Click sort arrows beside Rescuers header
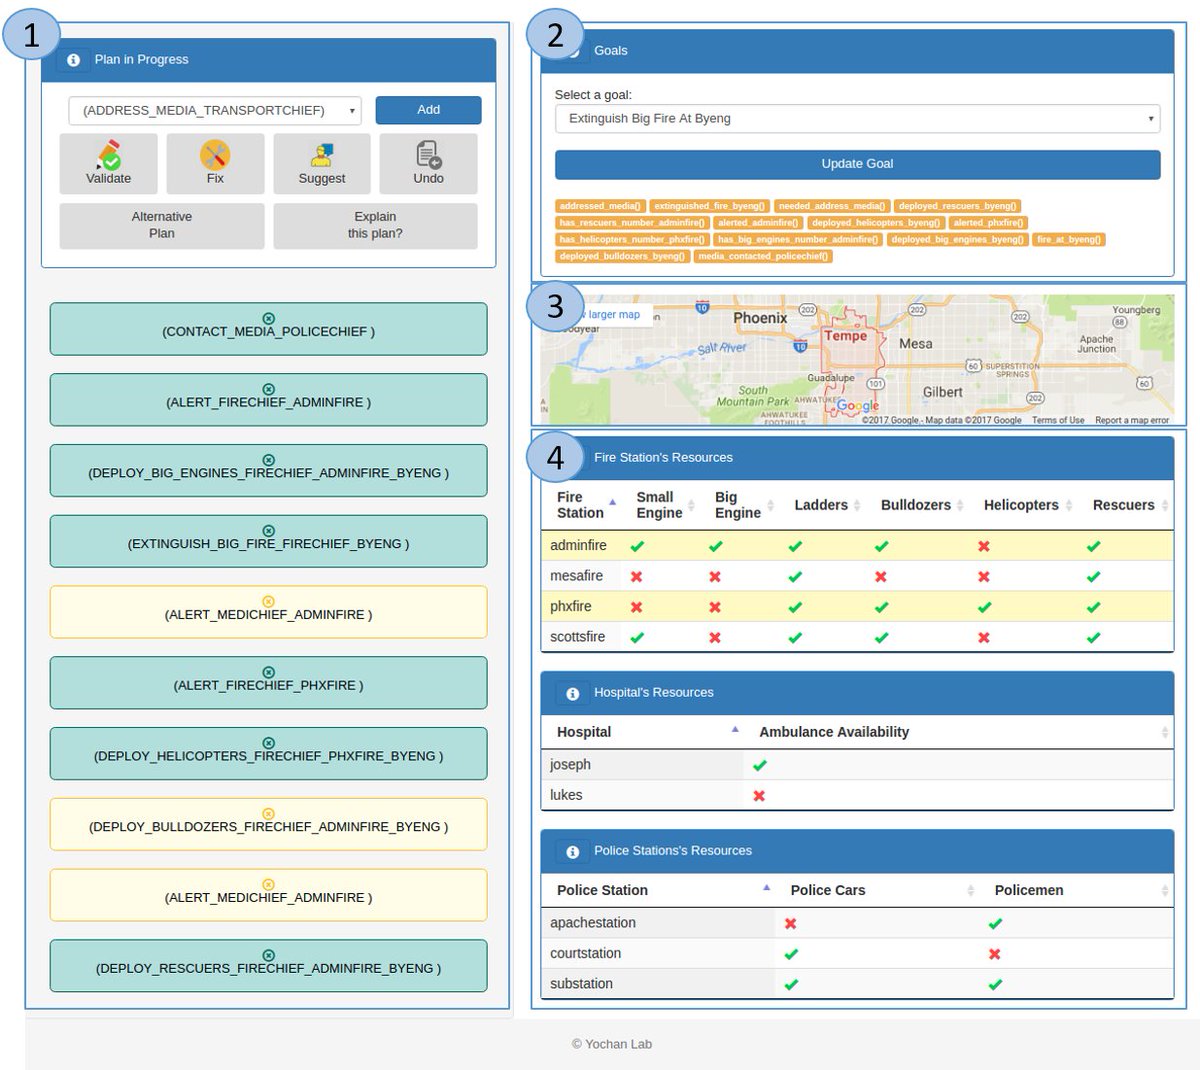 tap(1164, 505)
